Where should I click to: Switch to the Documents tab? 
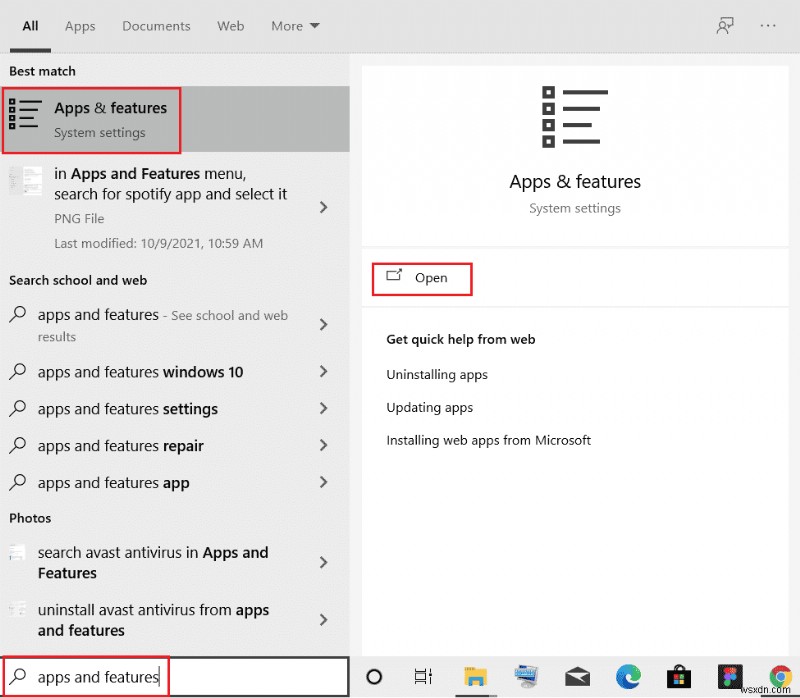click(156, 26)
